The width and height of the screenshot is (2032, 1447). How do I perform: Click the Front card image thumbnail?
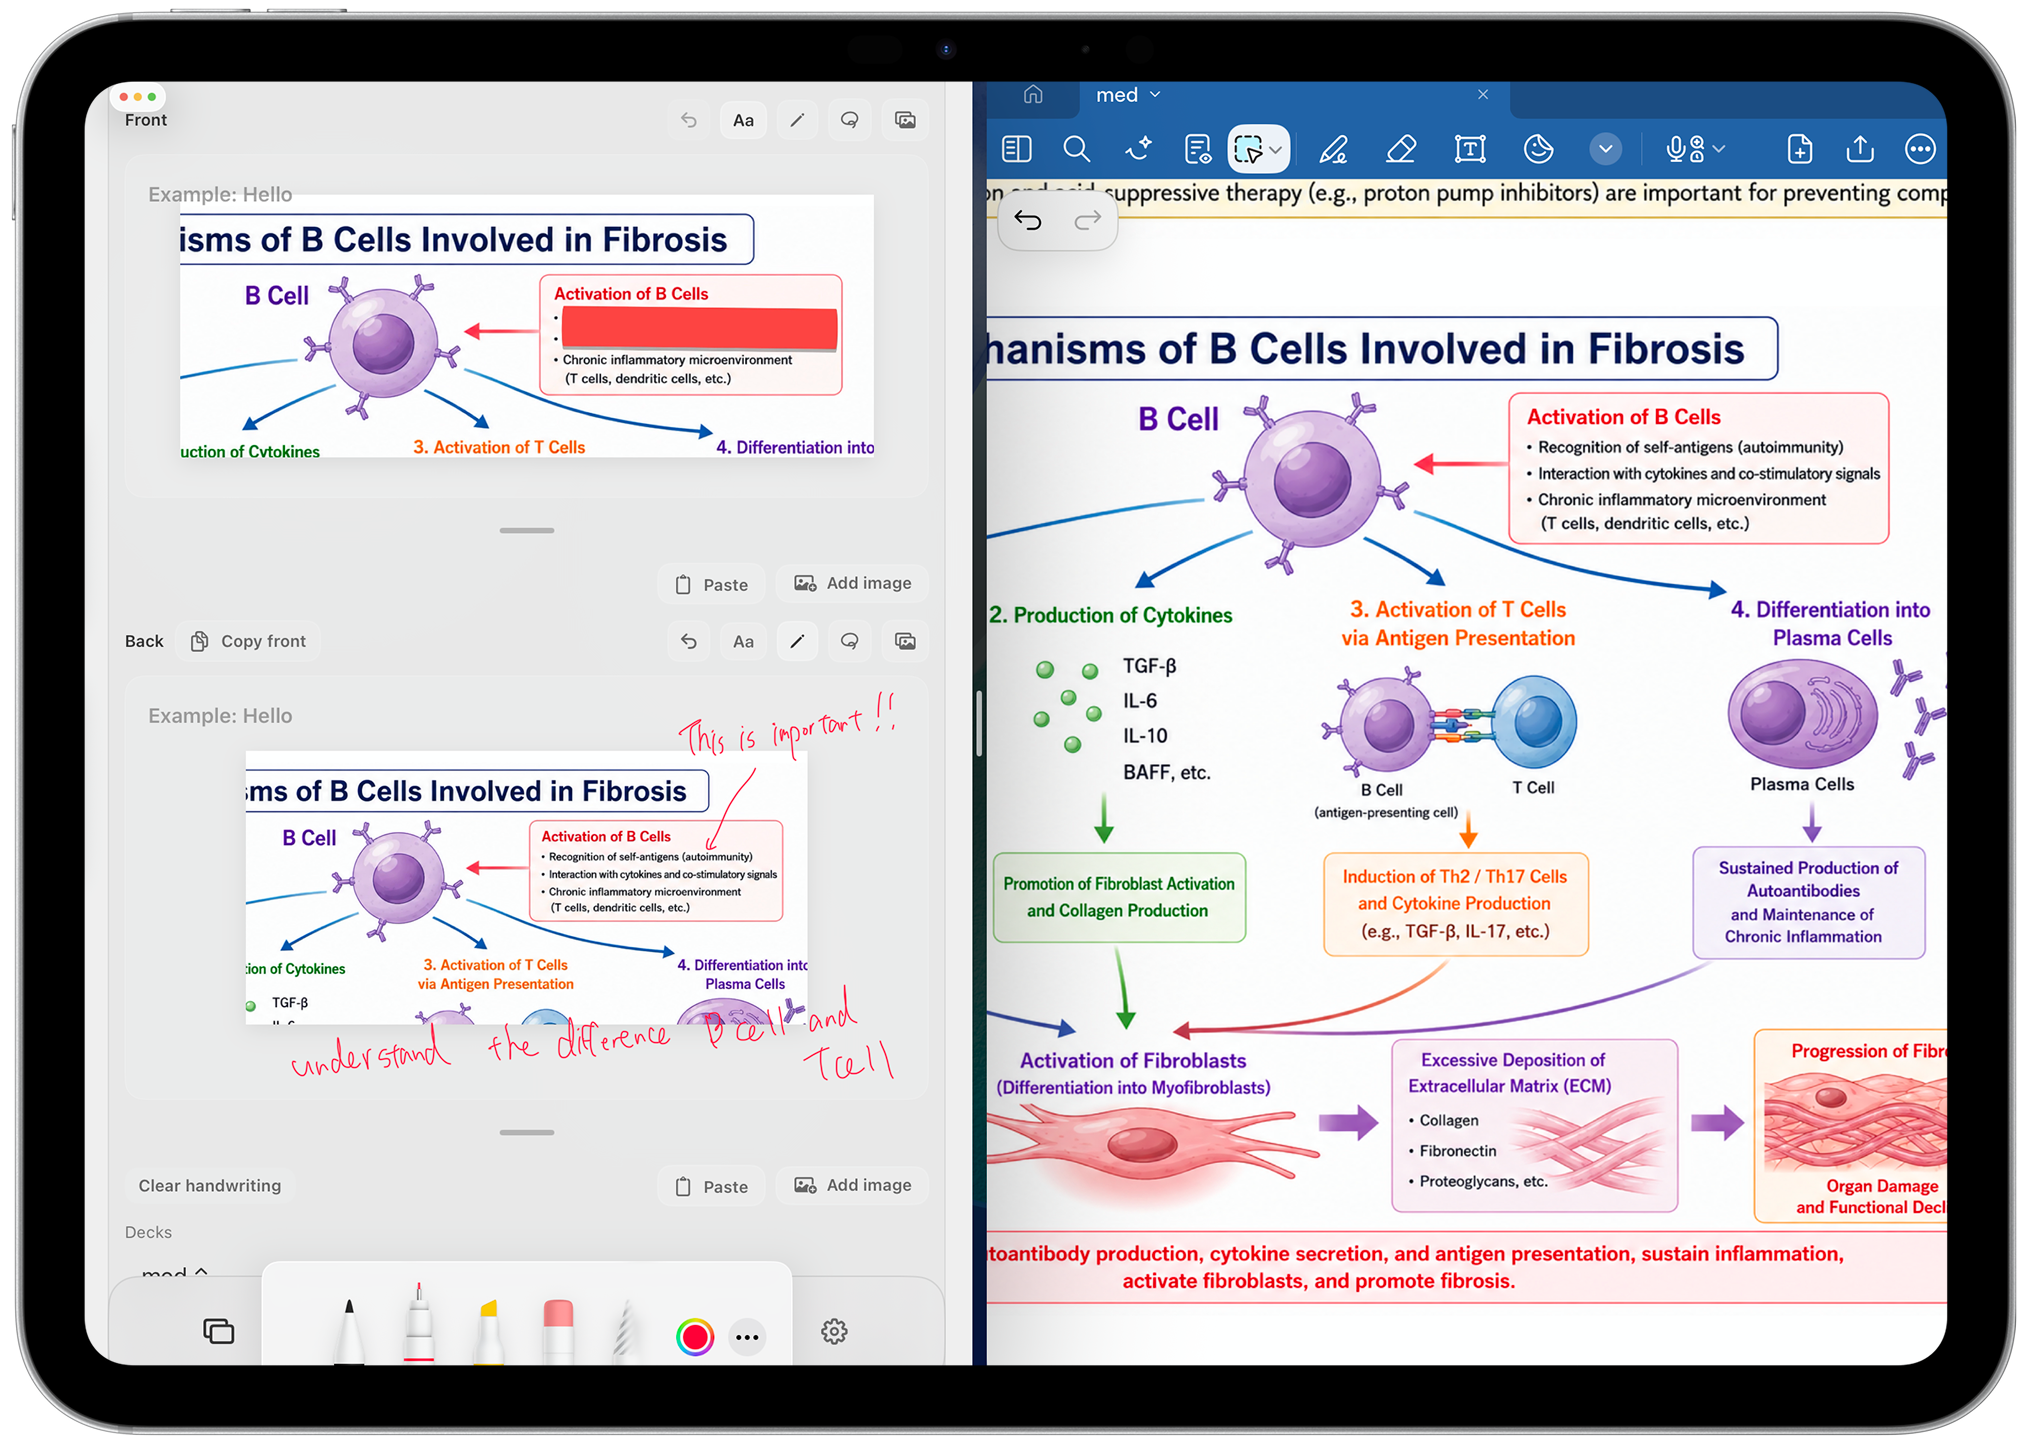(526, 326)
